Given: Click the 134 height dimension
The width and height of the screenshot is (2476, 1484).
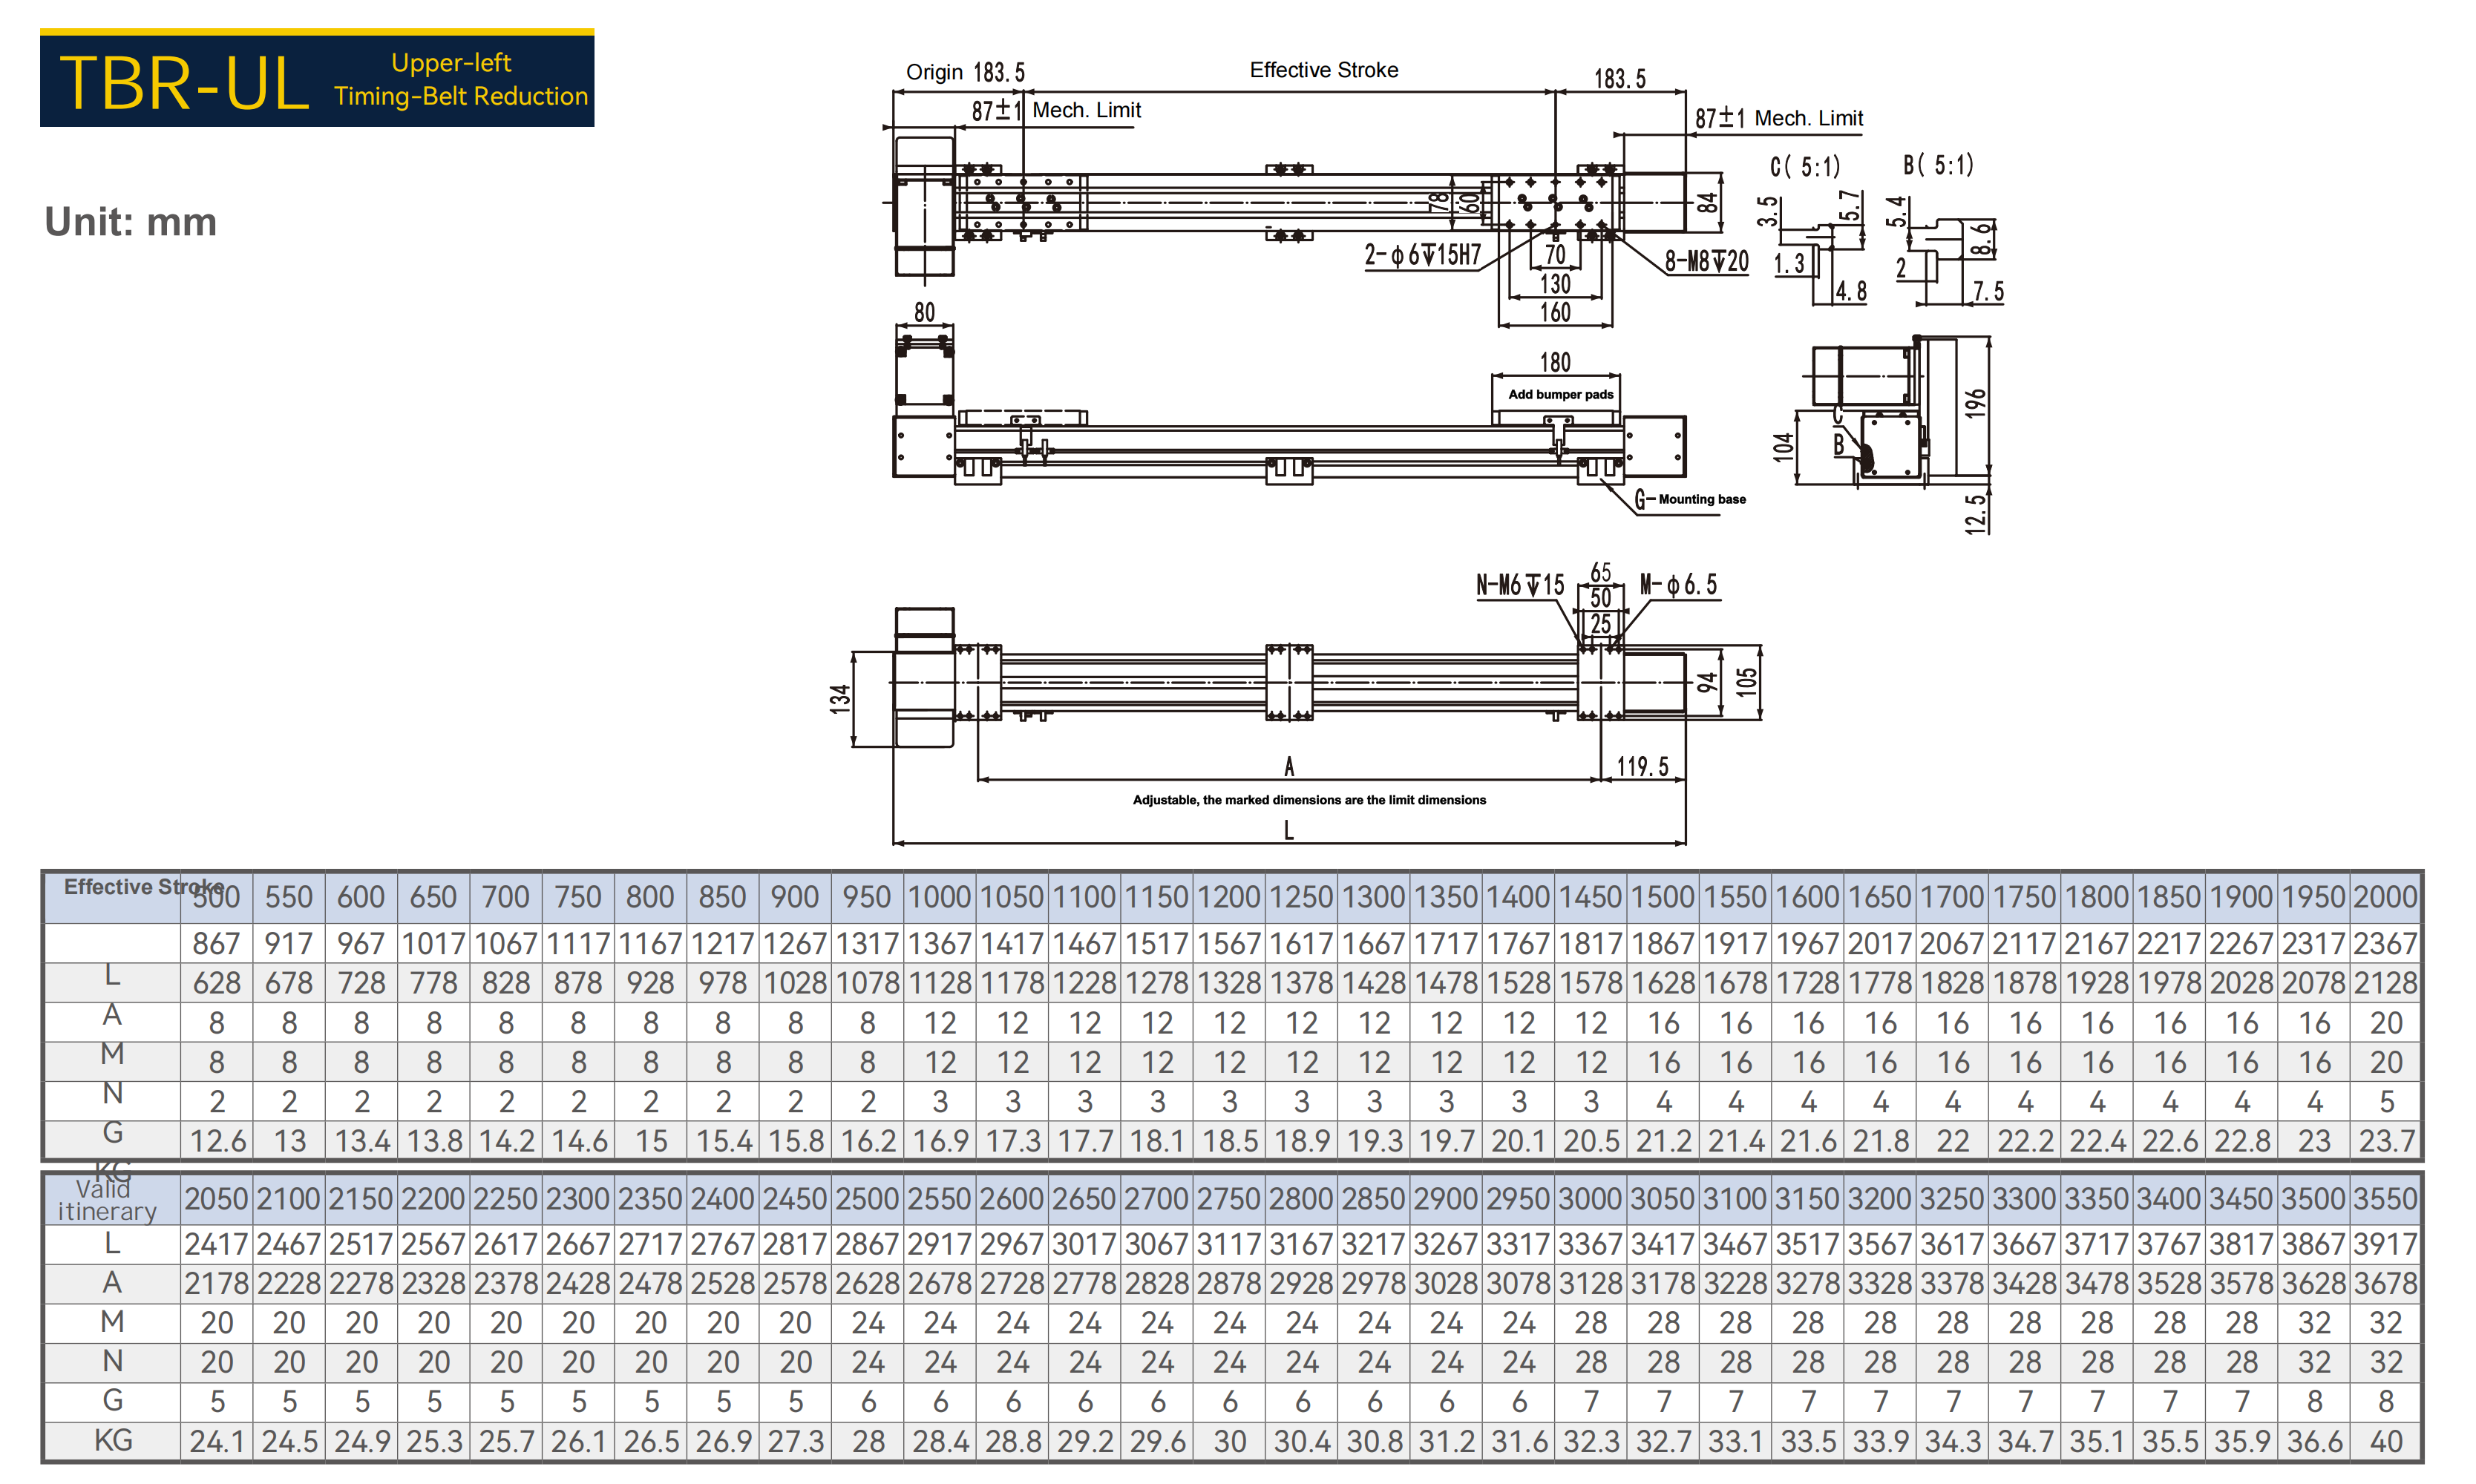Looking at the screenshot, I should click(840, 698).
